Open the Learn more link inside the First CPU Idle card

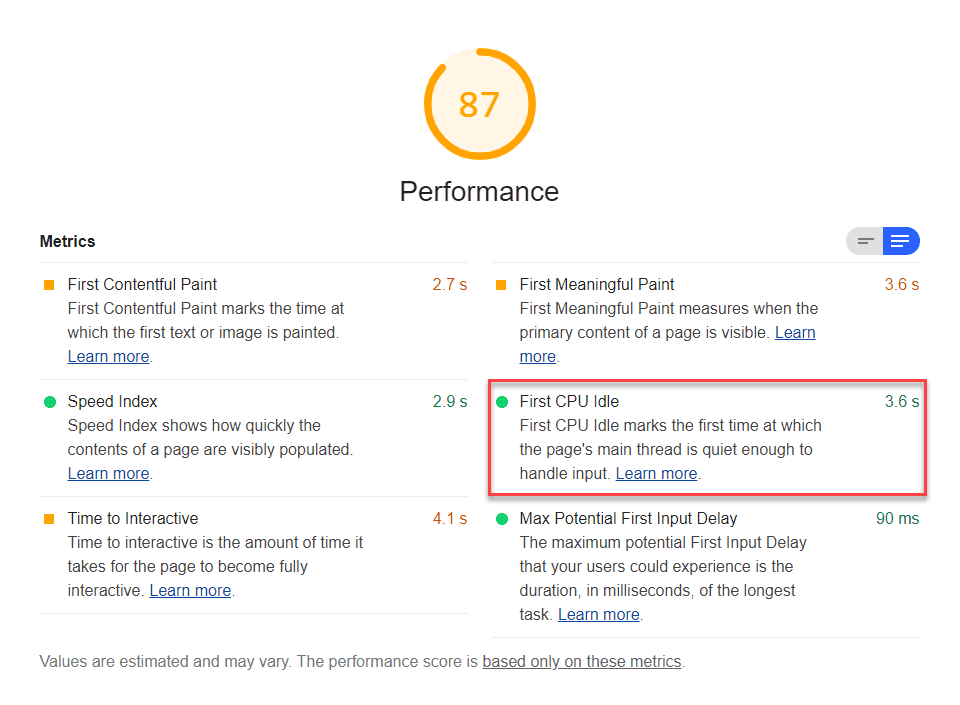656,473
